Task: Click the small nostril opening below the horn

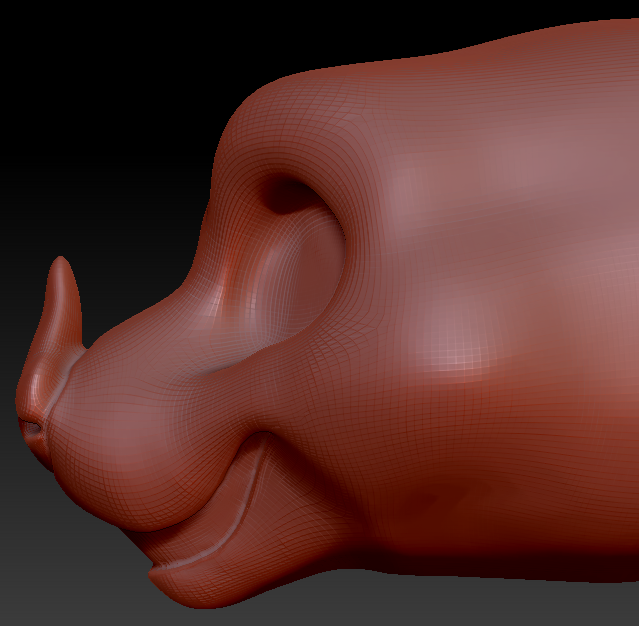Action: (31, 428)
